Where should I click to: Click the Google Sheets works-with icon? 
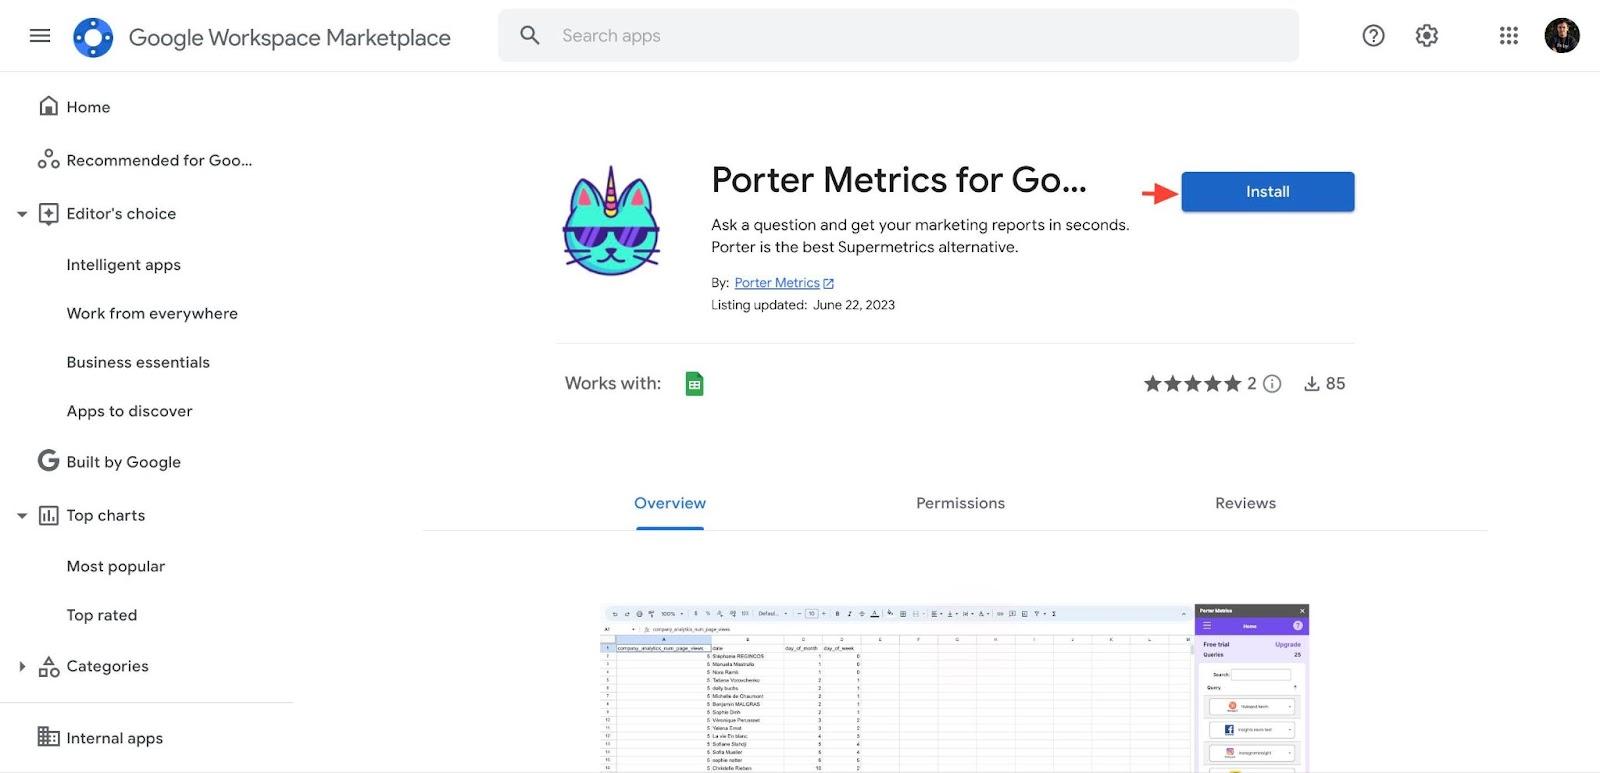[x=694, y=384]
